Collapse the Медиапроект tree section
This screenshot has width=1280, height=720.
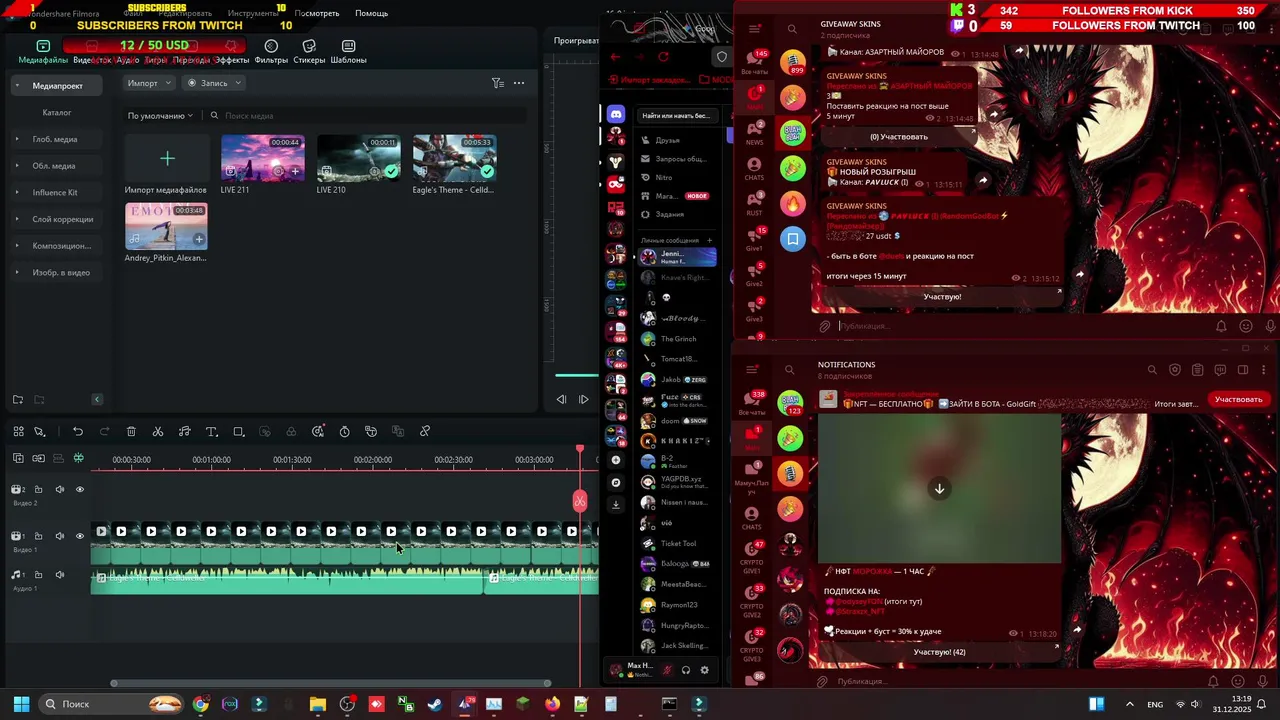pos(17,86)
